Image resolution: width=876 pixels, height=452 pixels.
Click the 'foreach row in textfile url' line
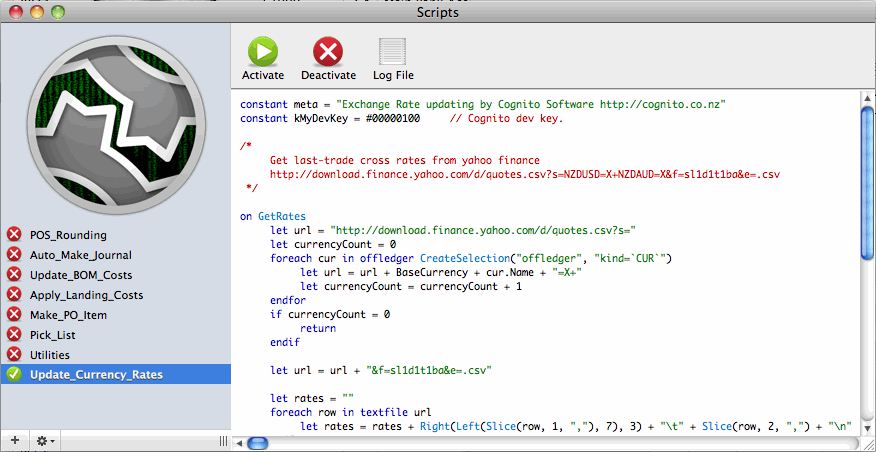click(x=351, y=412)
